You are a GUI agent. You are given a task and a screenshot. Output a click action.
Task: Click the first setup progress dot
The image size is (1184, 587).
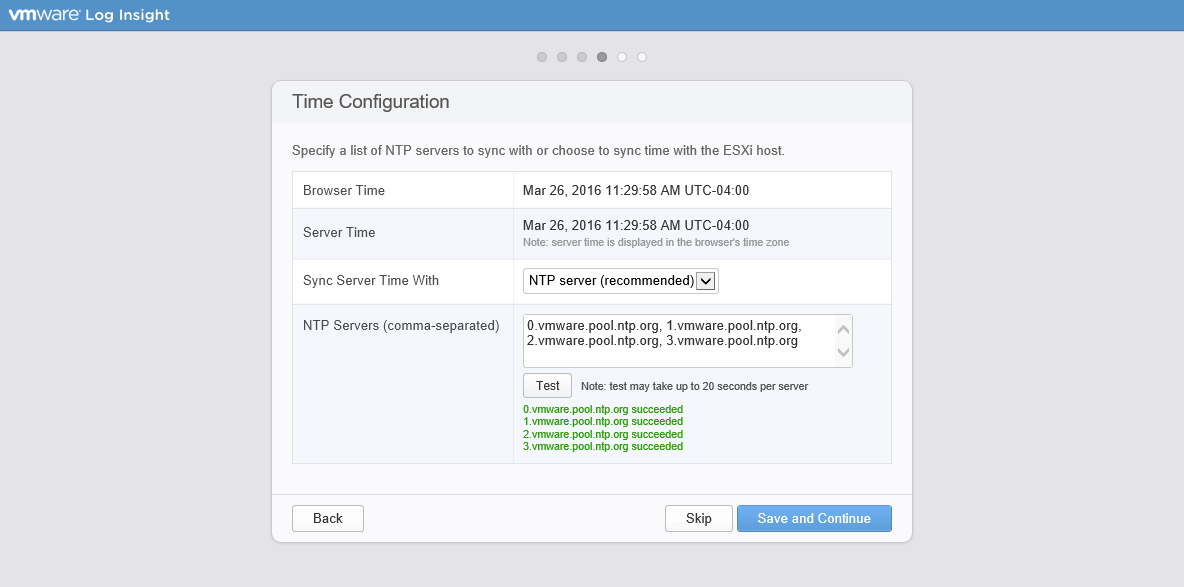click(542, 57)
